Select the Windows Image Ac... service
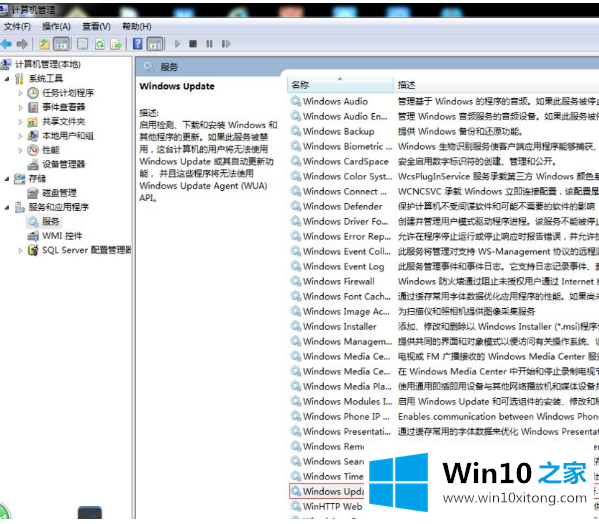 346,312
